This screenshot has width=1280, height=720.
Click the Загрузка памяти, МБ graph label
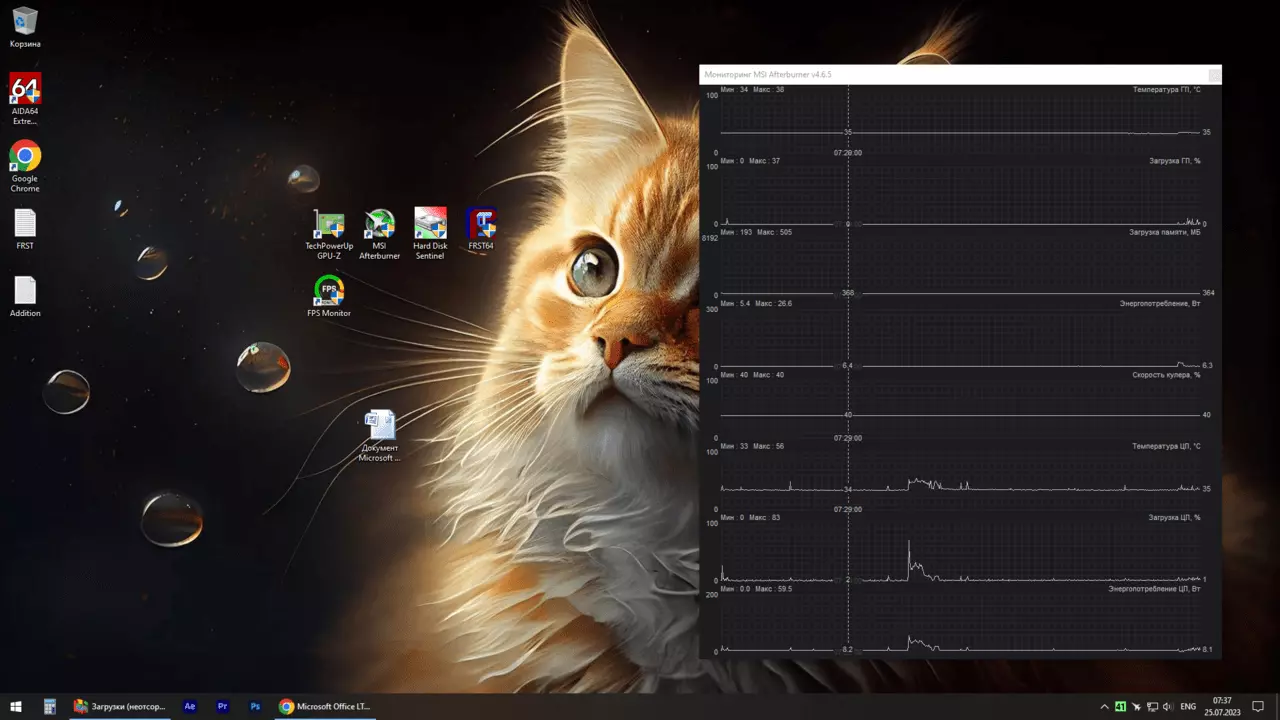(x=1165, y=232)
